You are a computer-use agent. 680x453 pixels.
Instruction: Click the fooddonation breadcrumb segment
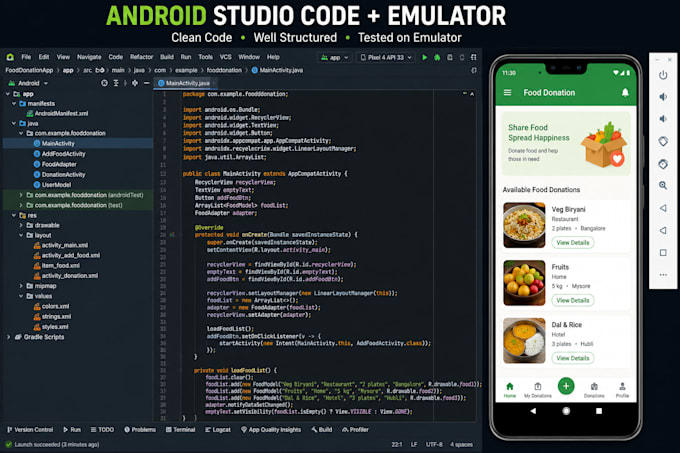point(224,70)
